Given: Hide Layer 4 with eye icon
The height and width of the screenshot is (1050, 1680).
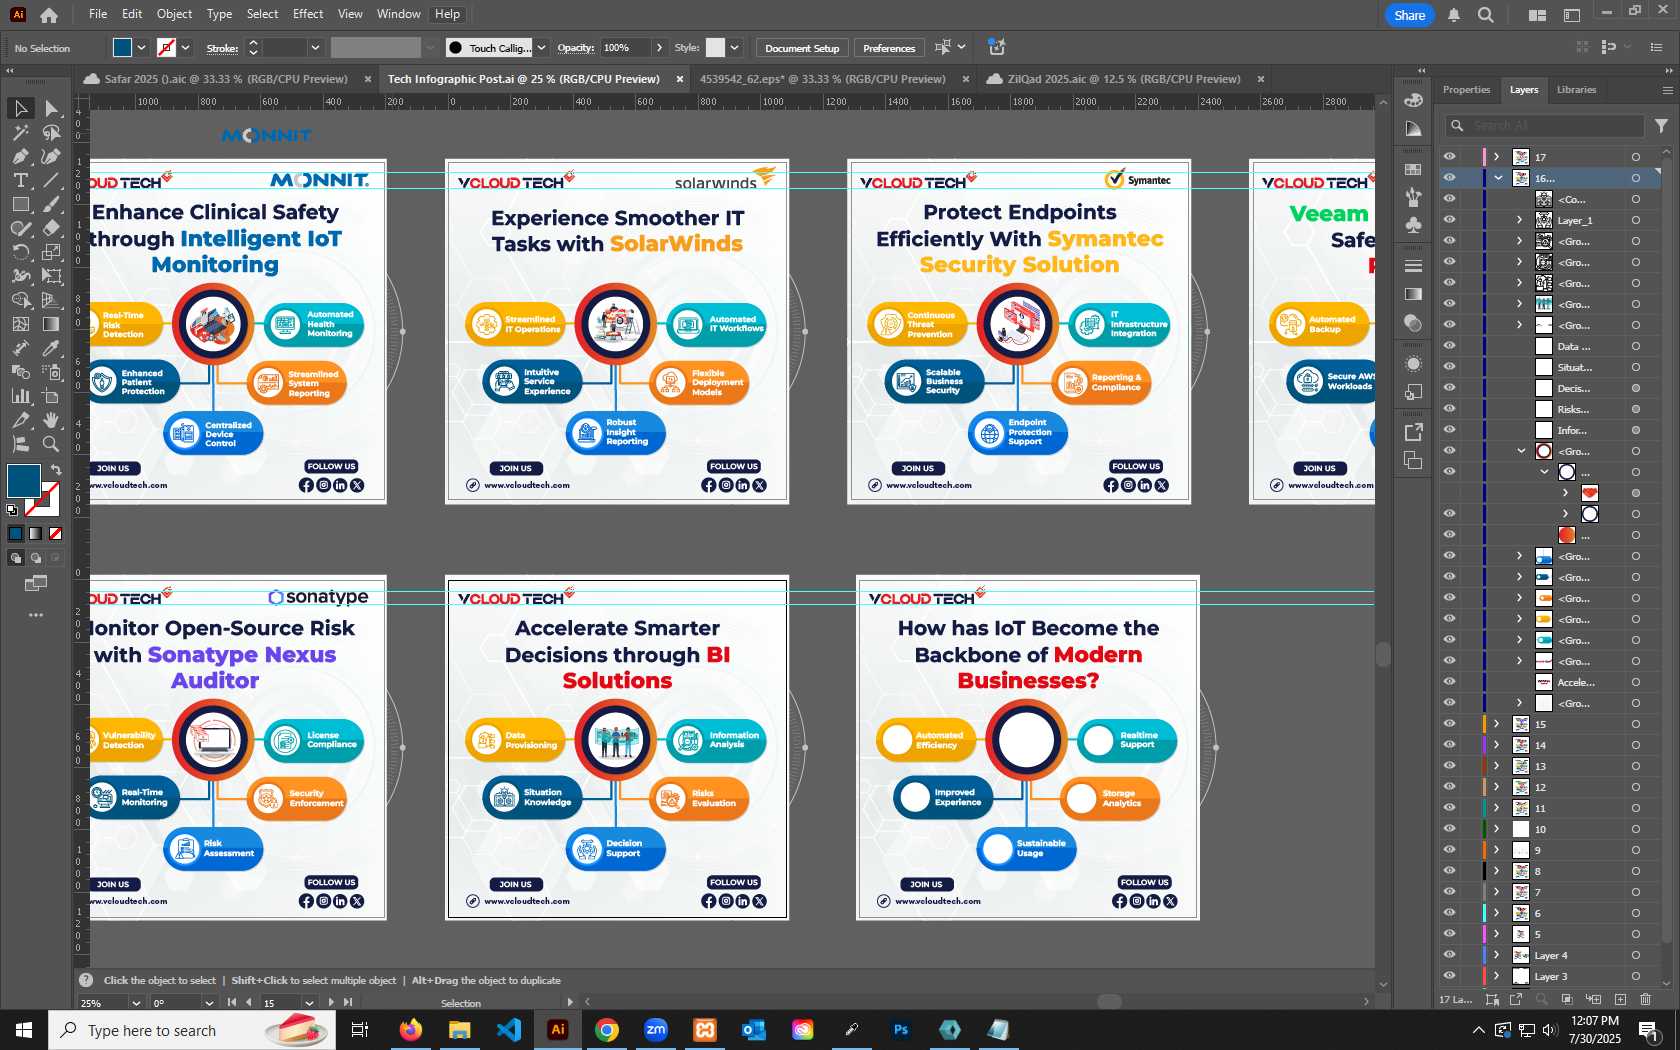Looking at the screenshot, I should pyautogui.click(x=1449, y=955).
